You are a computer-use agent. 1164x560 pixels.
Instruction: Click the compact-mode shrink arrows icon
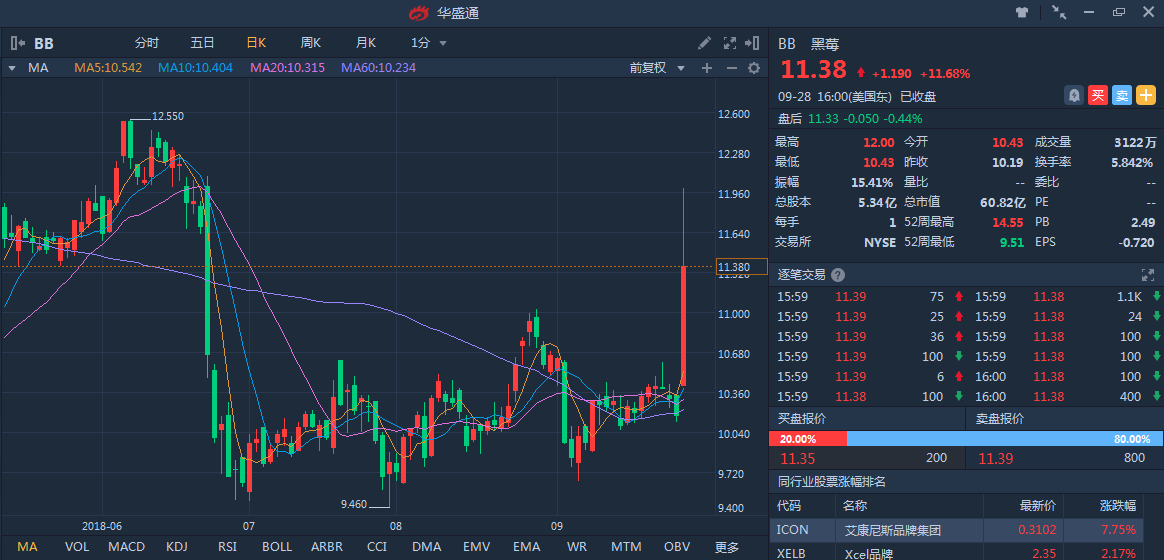point(1059,13)
